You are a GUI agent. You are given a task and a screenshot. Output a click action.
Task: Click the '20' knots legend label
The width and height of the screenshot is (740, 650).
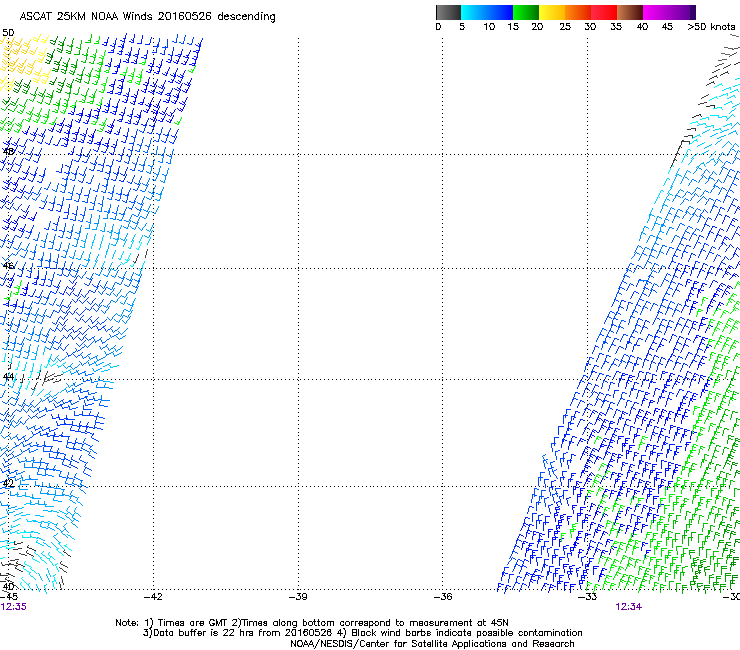pyautogui.click(x=537, y=27)
